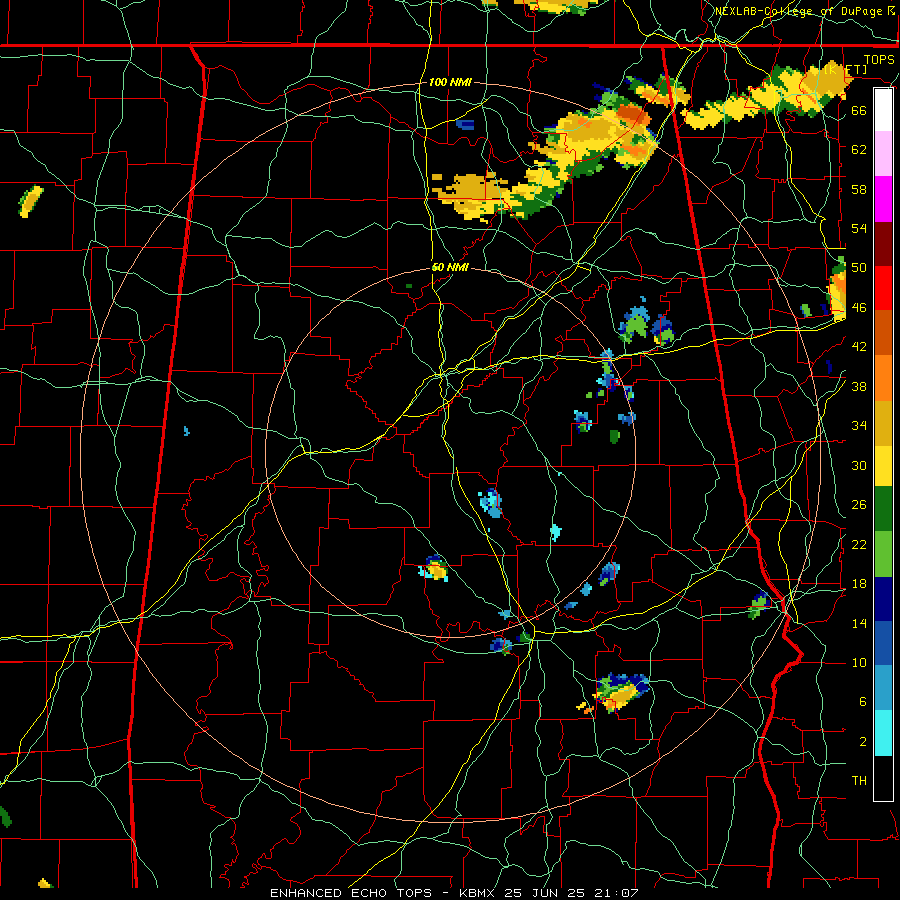Image resolution: width=900 pixels, height=900 pixels.
Task: Click the dark maroon legend swatch
Action: coord(883,243)
